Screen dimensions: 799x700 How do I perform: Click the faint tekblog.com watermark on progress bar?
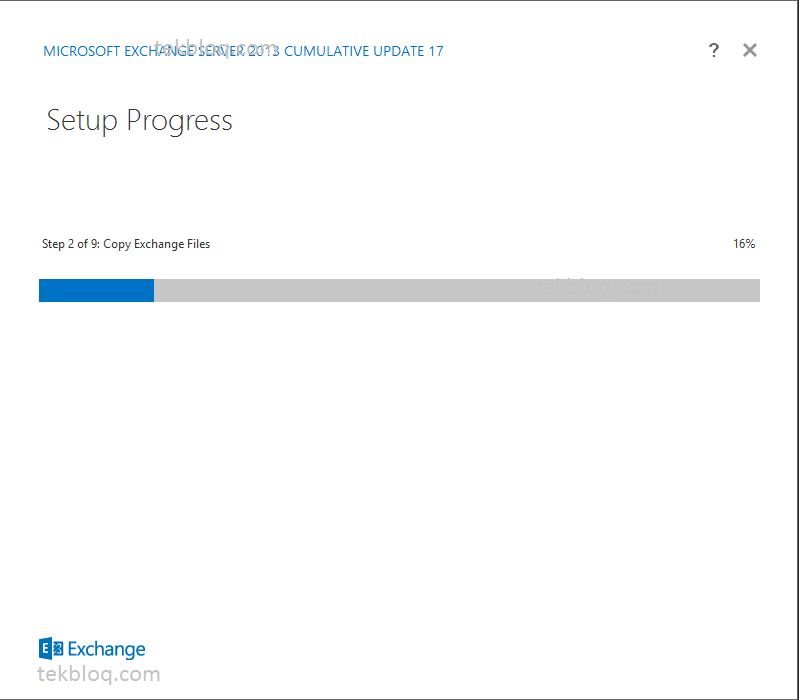pyautogui.click(x=597, y=288)
